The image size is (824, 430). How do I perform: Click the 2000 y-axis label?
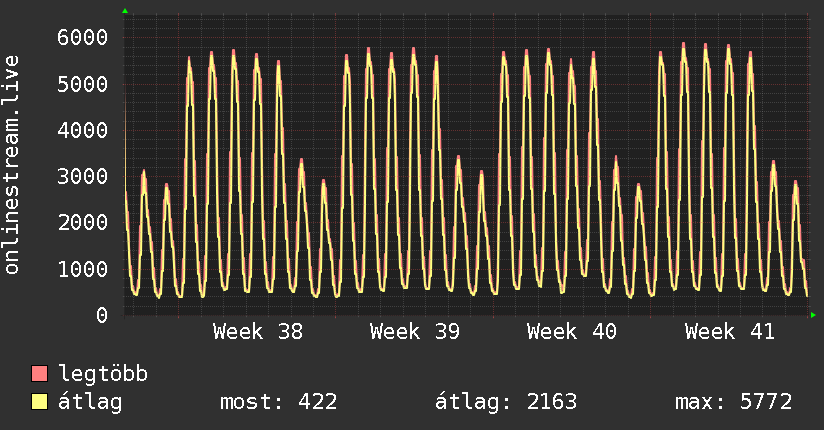pyautogui.click(x=83, y=222)
